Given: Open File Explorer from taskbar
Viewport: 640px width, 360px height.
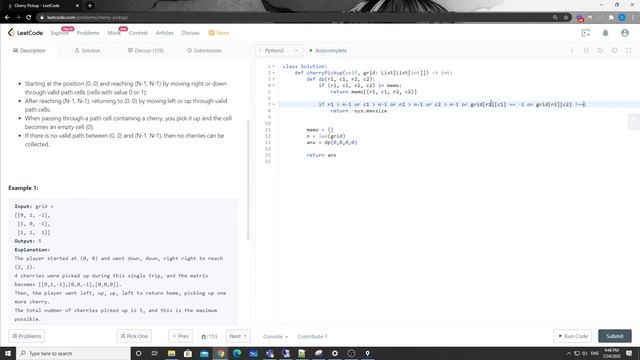Looking at the screenshot, I should coord(171,353).
